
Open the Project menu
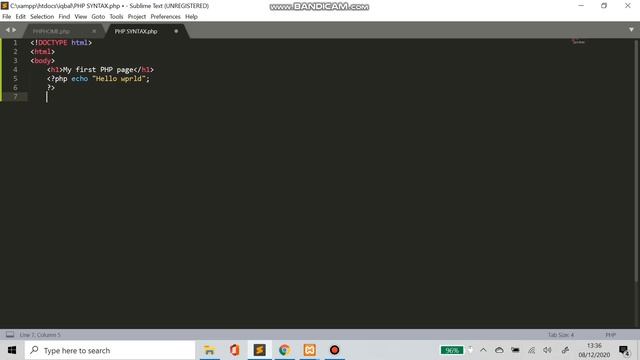point(137,17)
